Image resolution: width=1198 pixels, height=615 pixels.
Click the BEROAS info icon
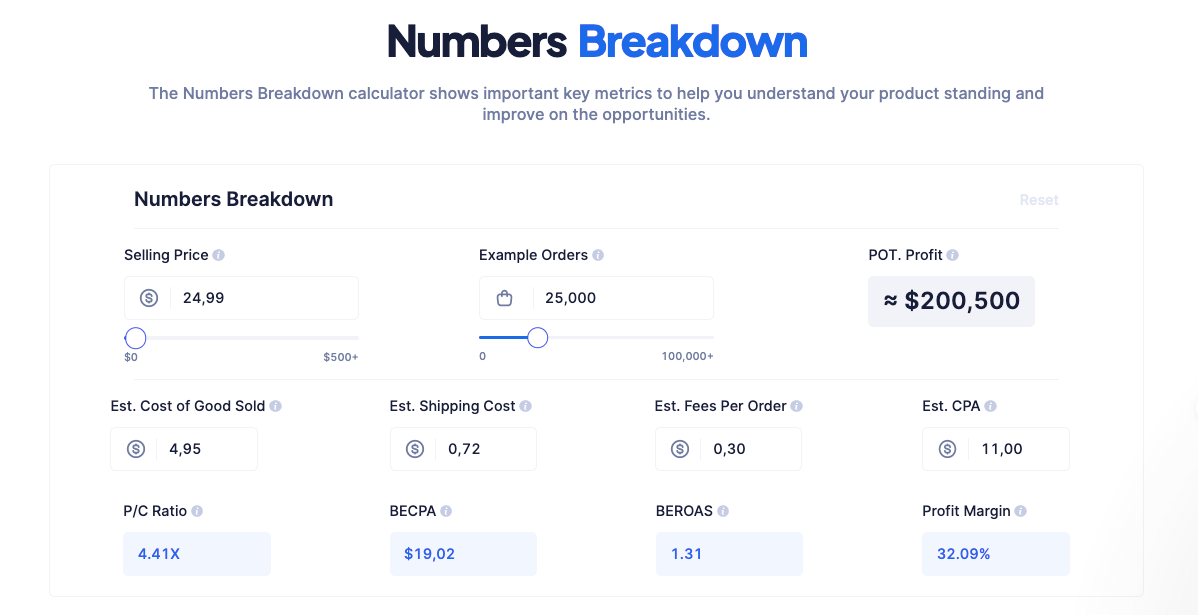[723, 511]
